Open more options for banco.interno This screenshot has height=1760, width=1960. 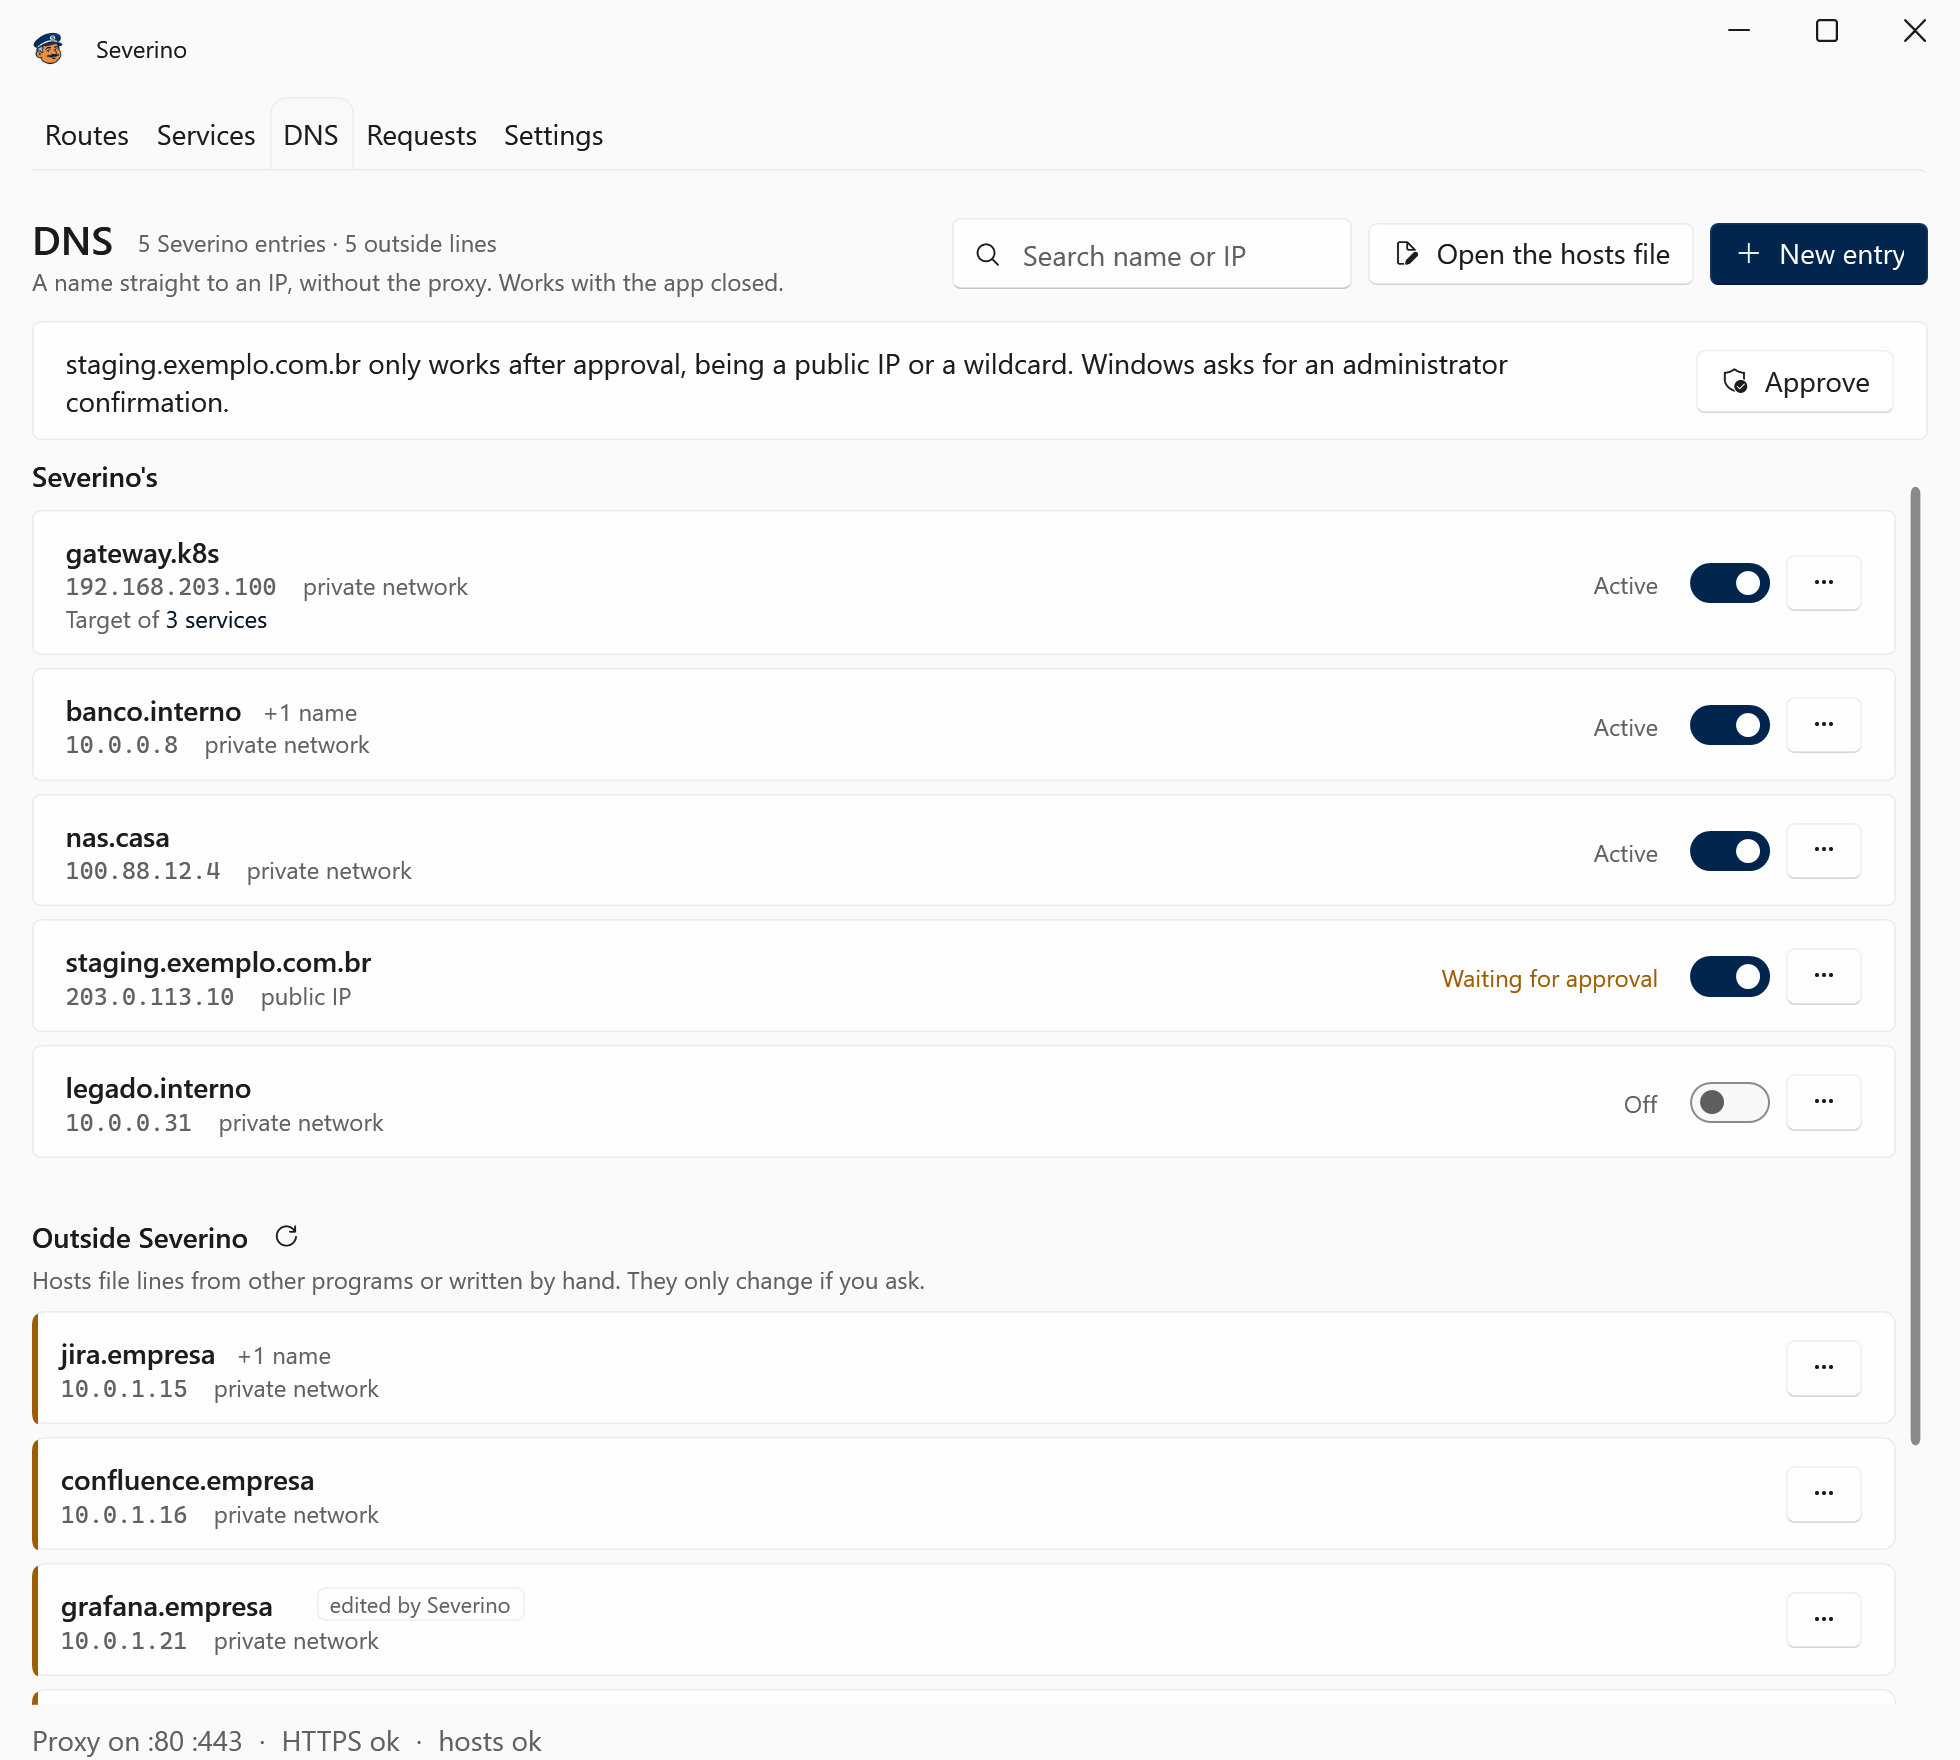coord(1823,725)
